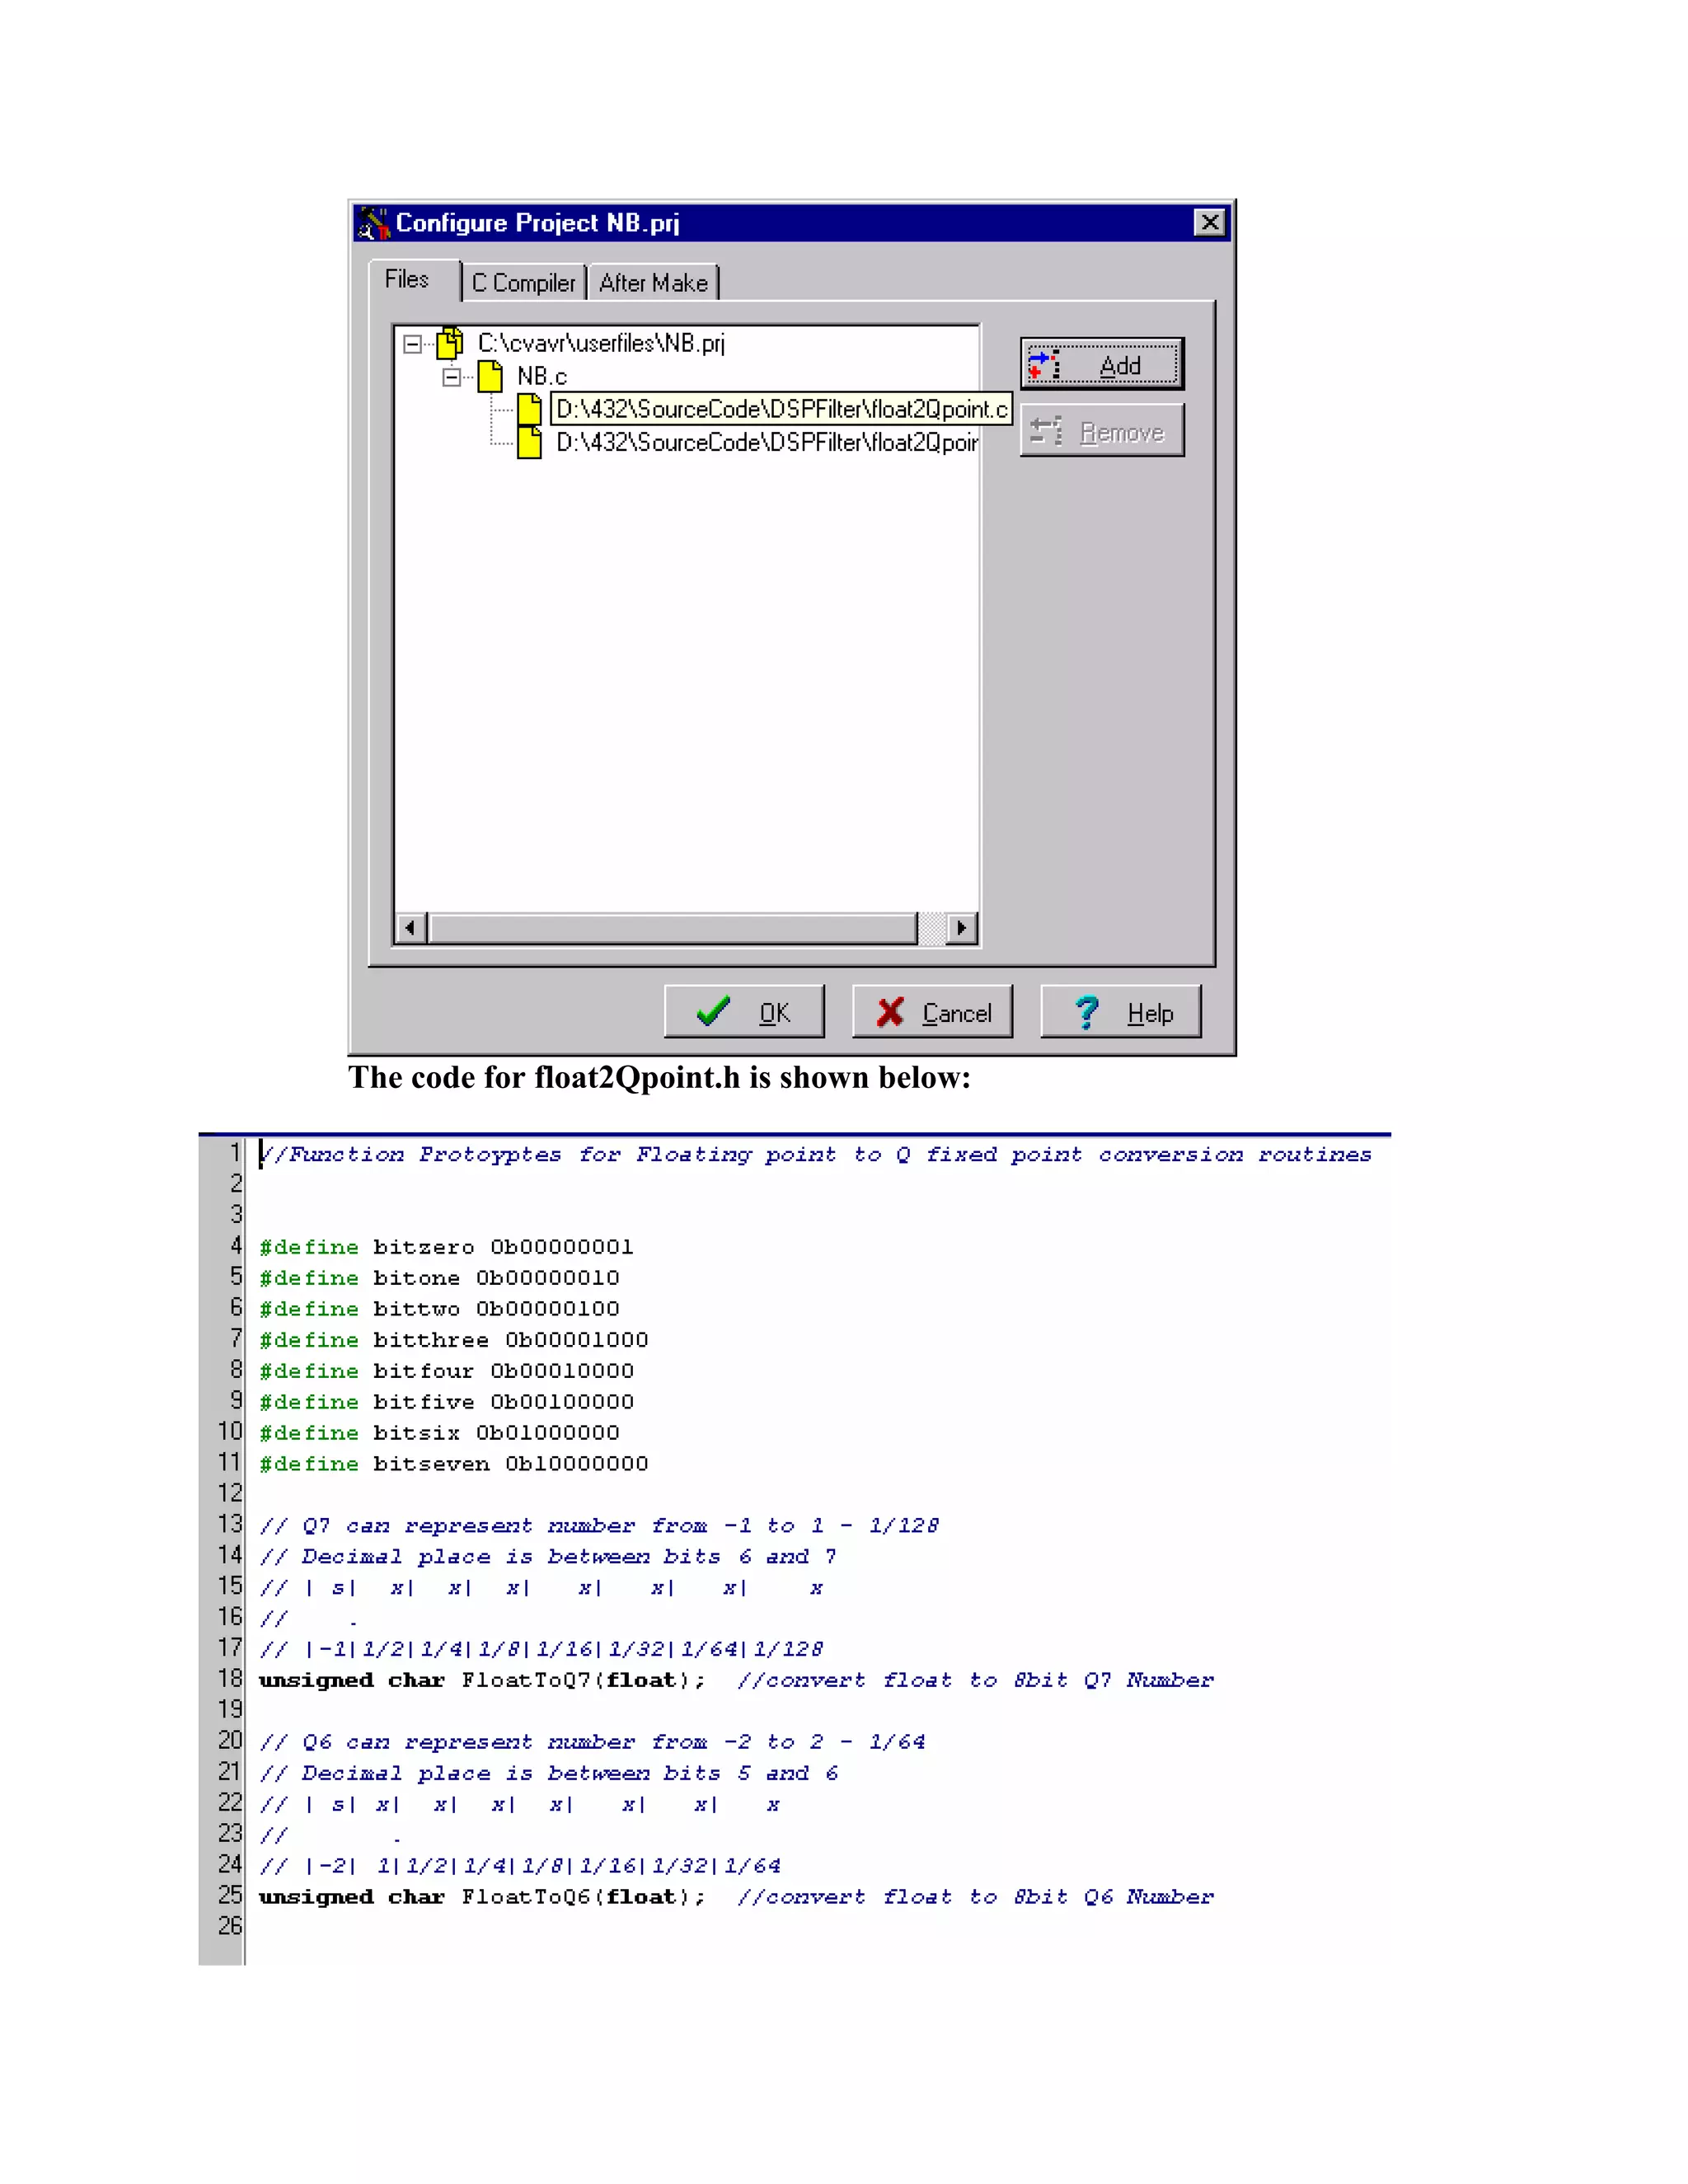The image size is (1688, 2184).
Task: Click the 'unsigned char FloatToQ6(float);' declaration
Action: click(482, 1897)
